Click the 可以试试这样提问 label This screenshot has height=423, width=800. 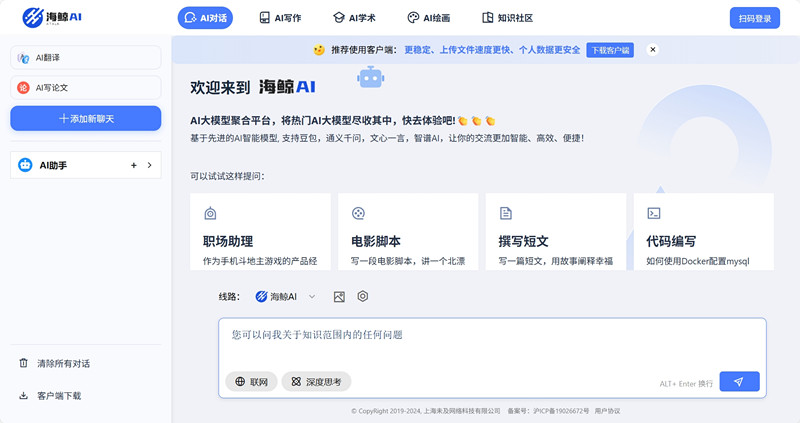tap(228, 177)
